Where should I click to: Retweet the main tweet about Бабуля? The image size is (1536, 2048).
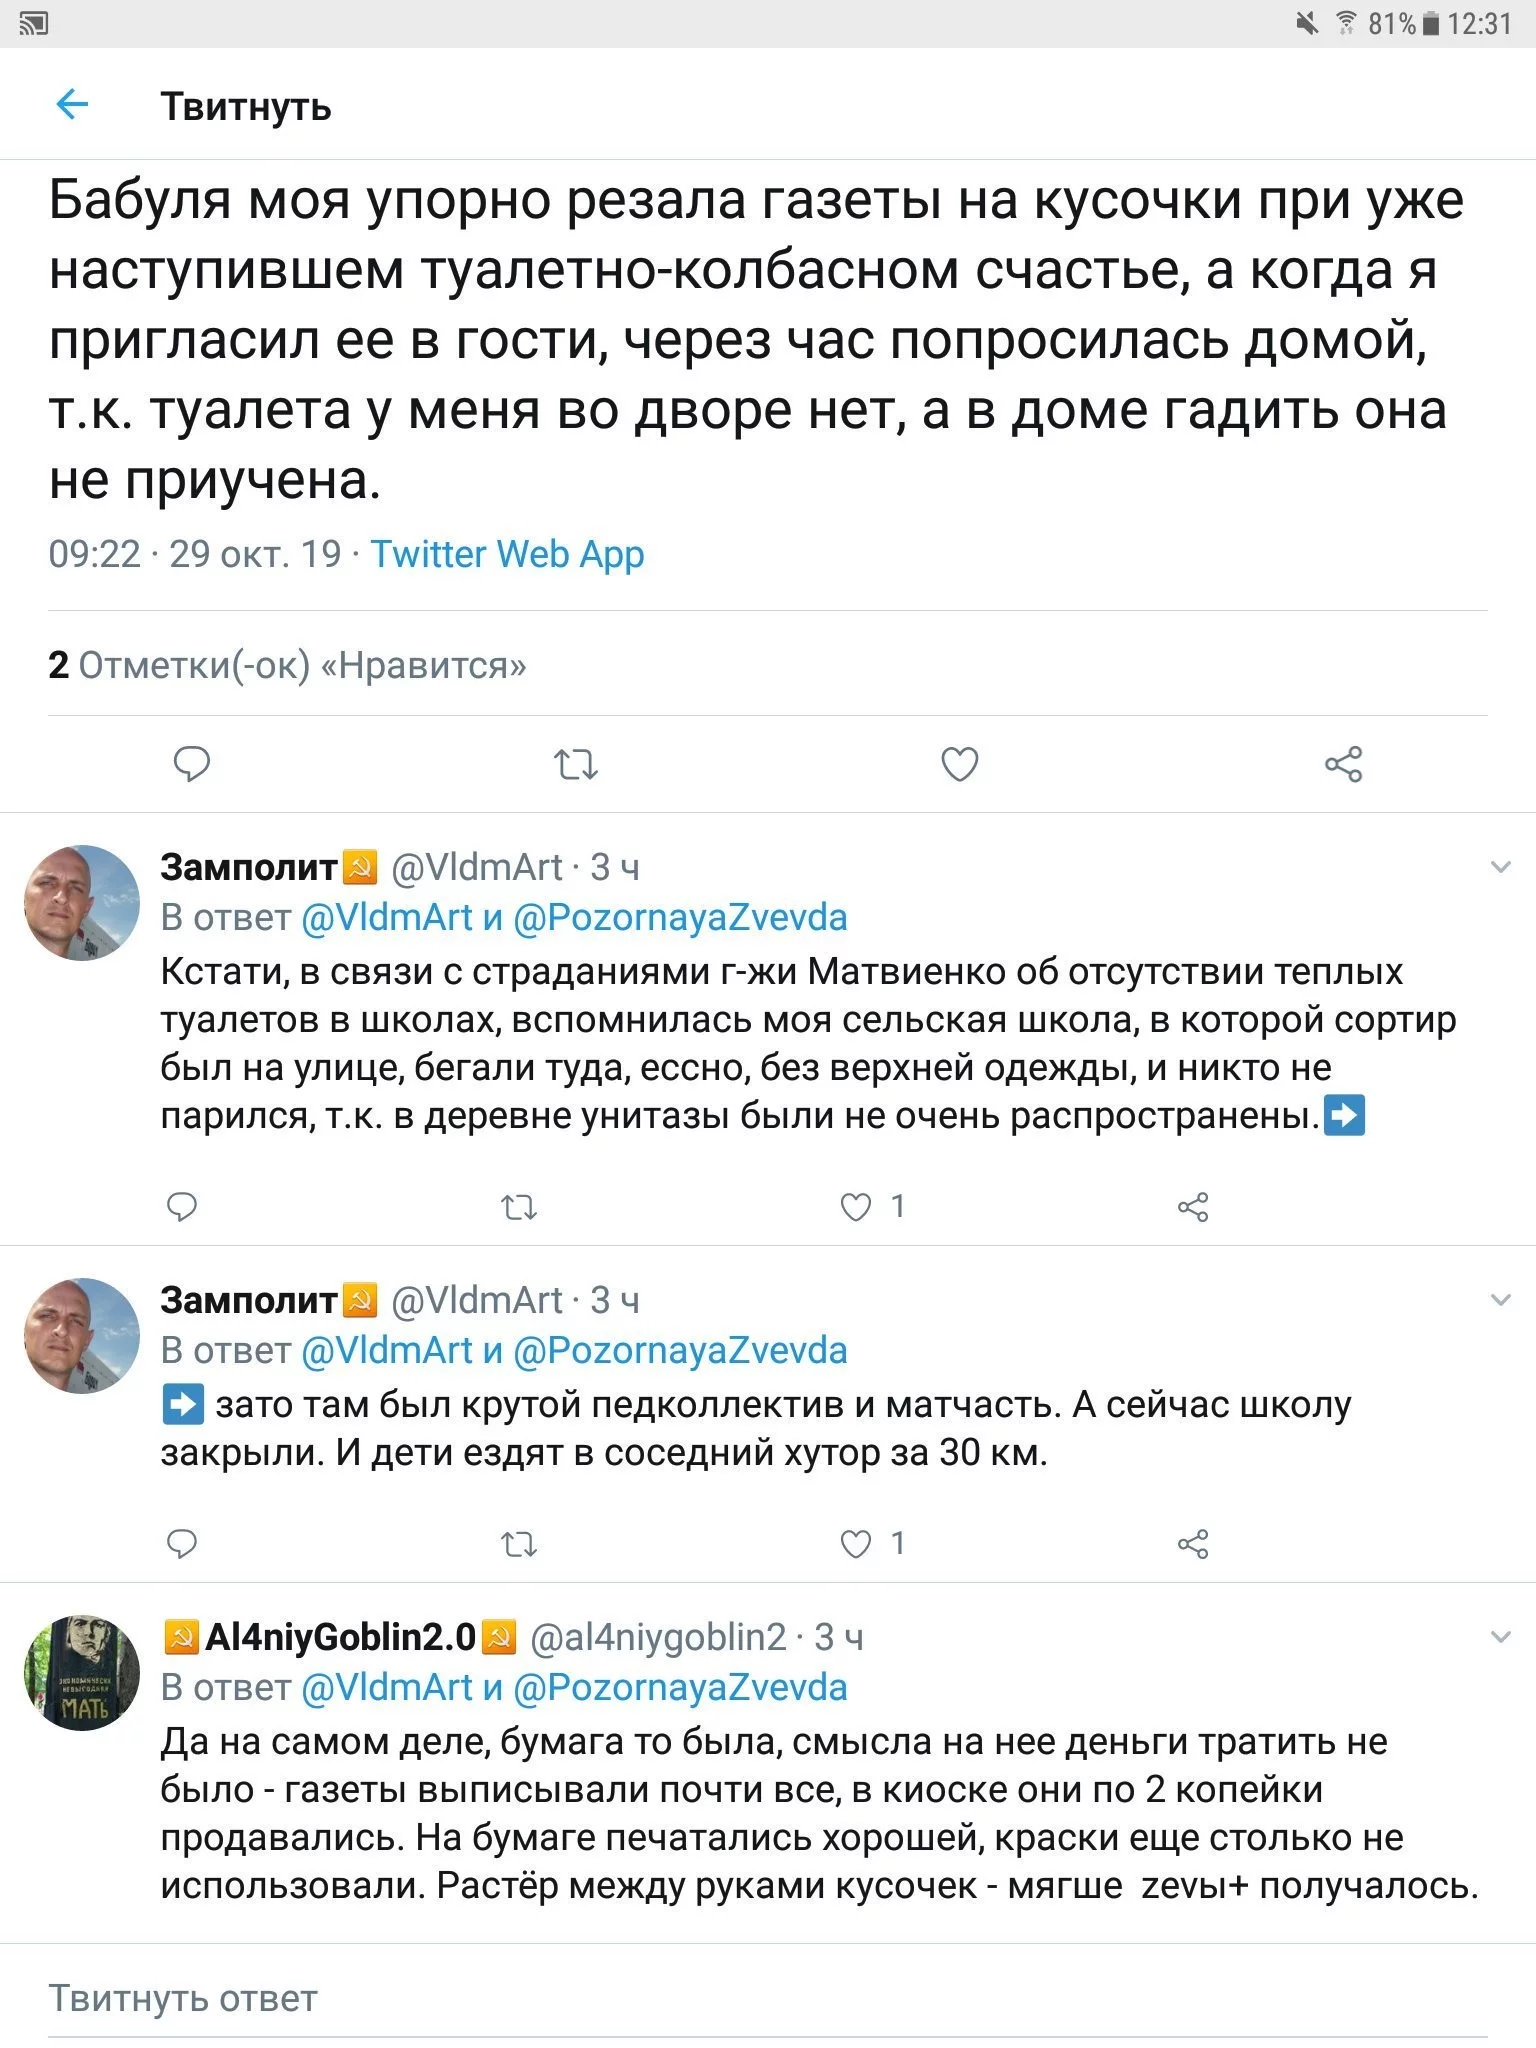(576, 765)
